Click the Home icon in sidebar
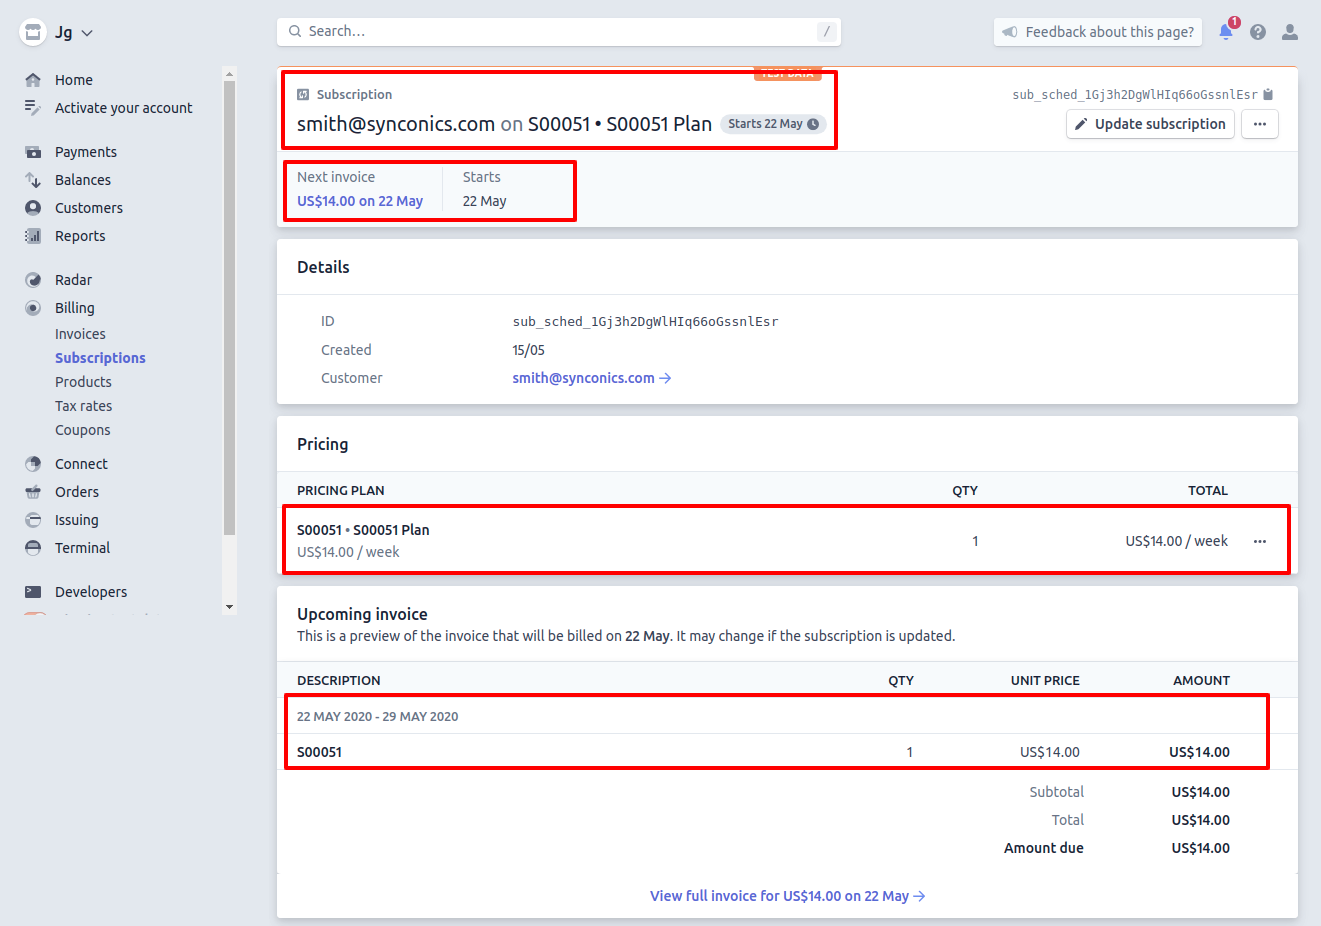Image resolution: width=1321 pixels, height=926 pixels. tap(33, 80)
